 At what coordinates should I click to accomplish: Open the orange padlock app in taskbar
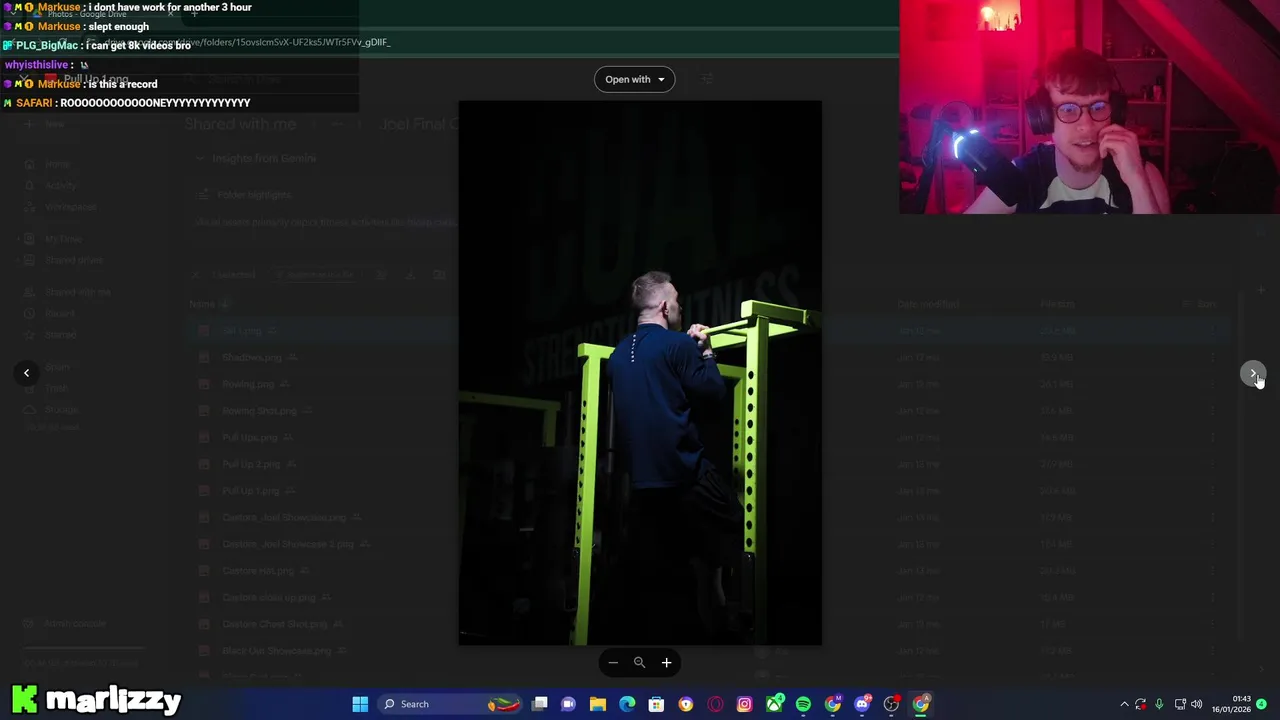pyautogui.click(x=686, y=704)
